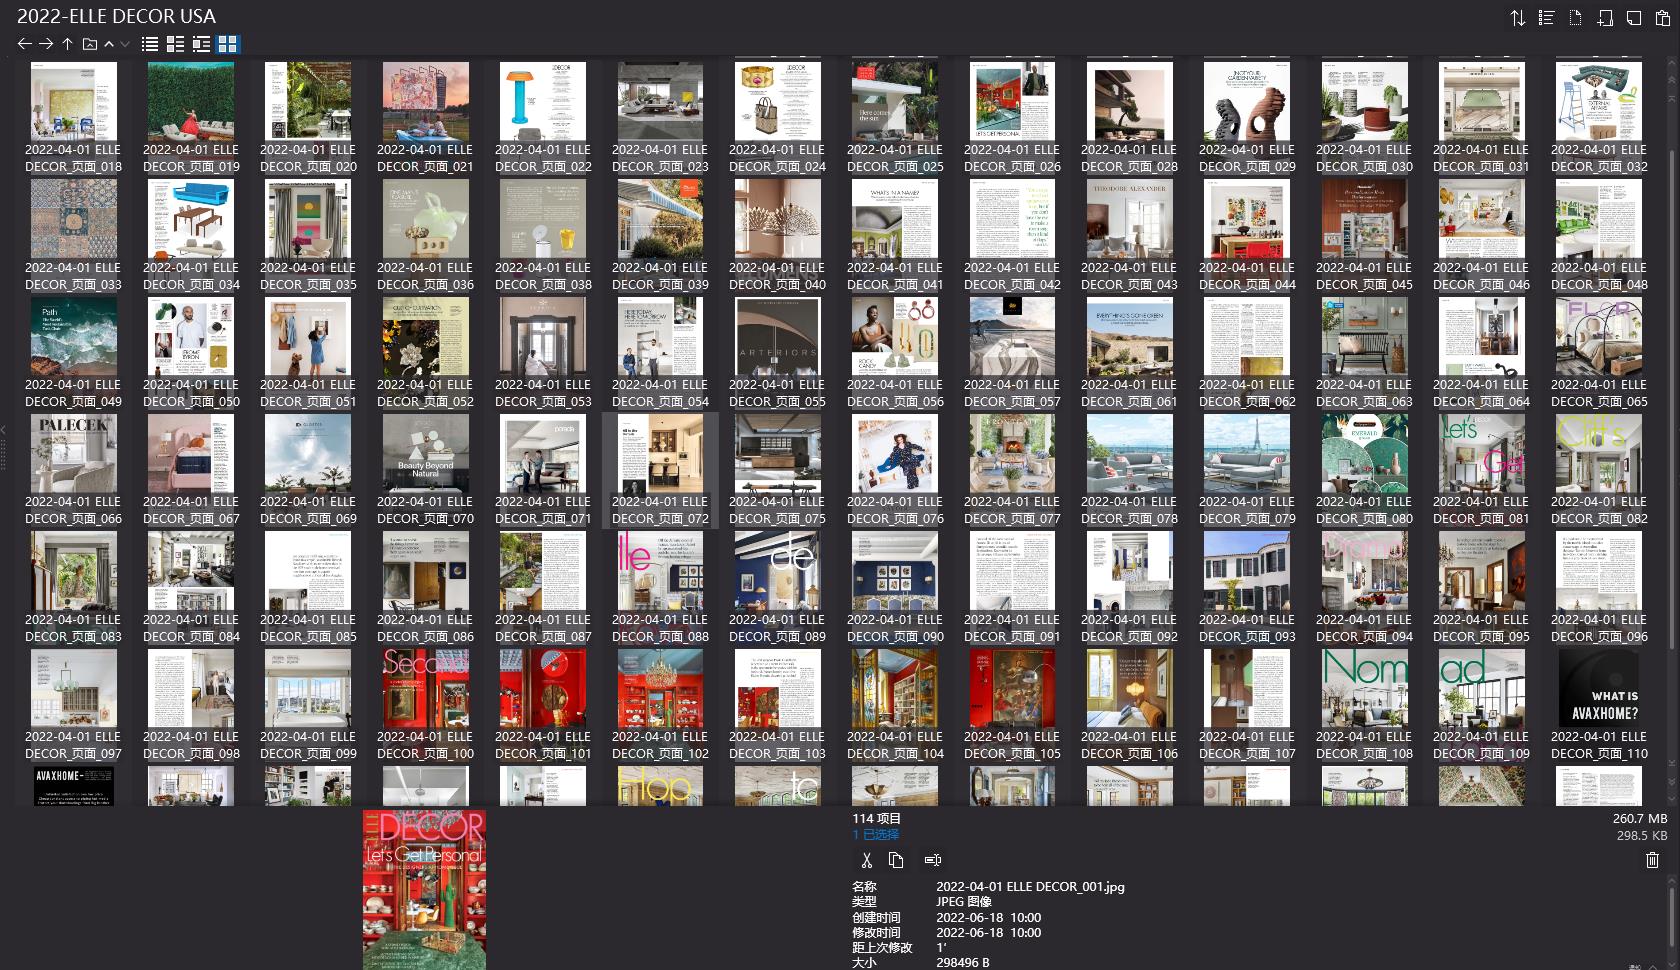Switch to details view mode

(203, 43)
